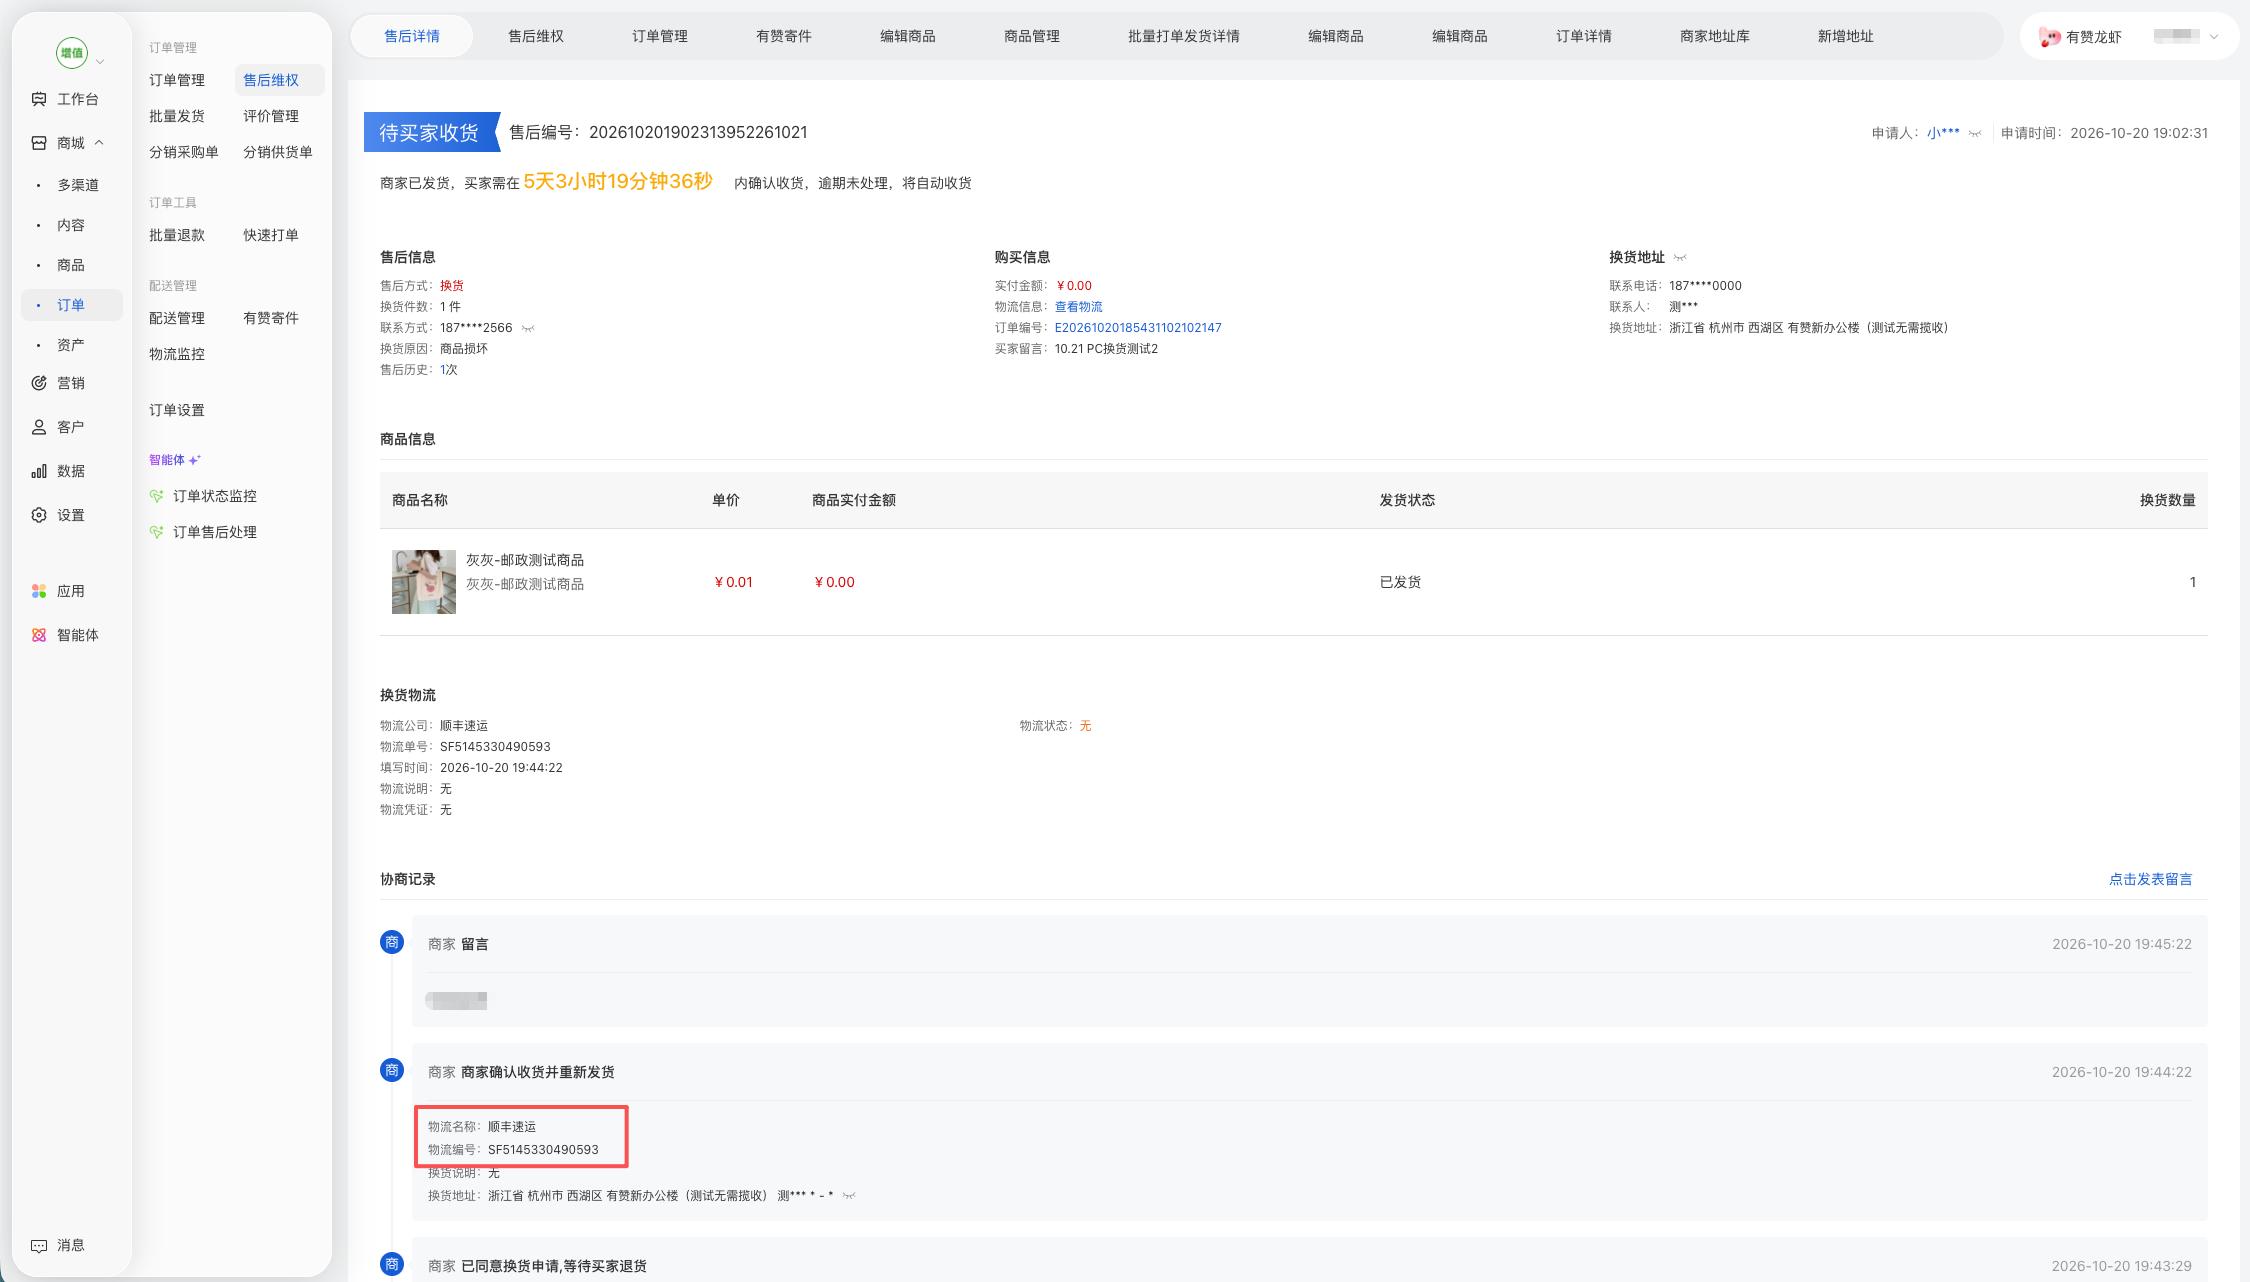Click applicant name 小*** link
Image resolution: width=2250 pixels, height=1282 pixels.
pos(1943,133)
